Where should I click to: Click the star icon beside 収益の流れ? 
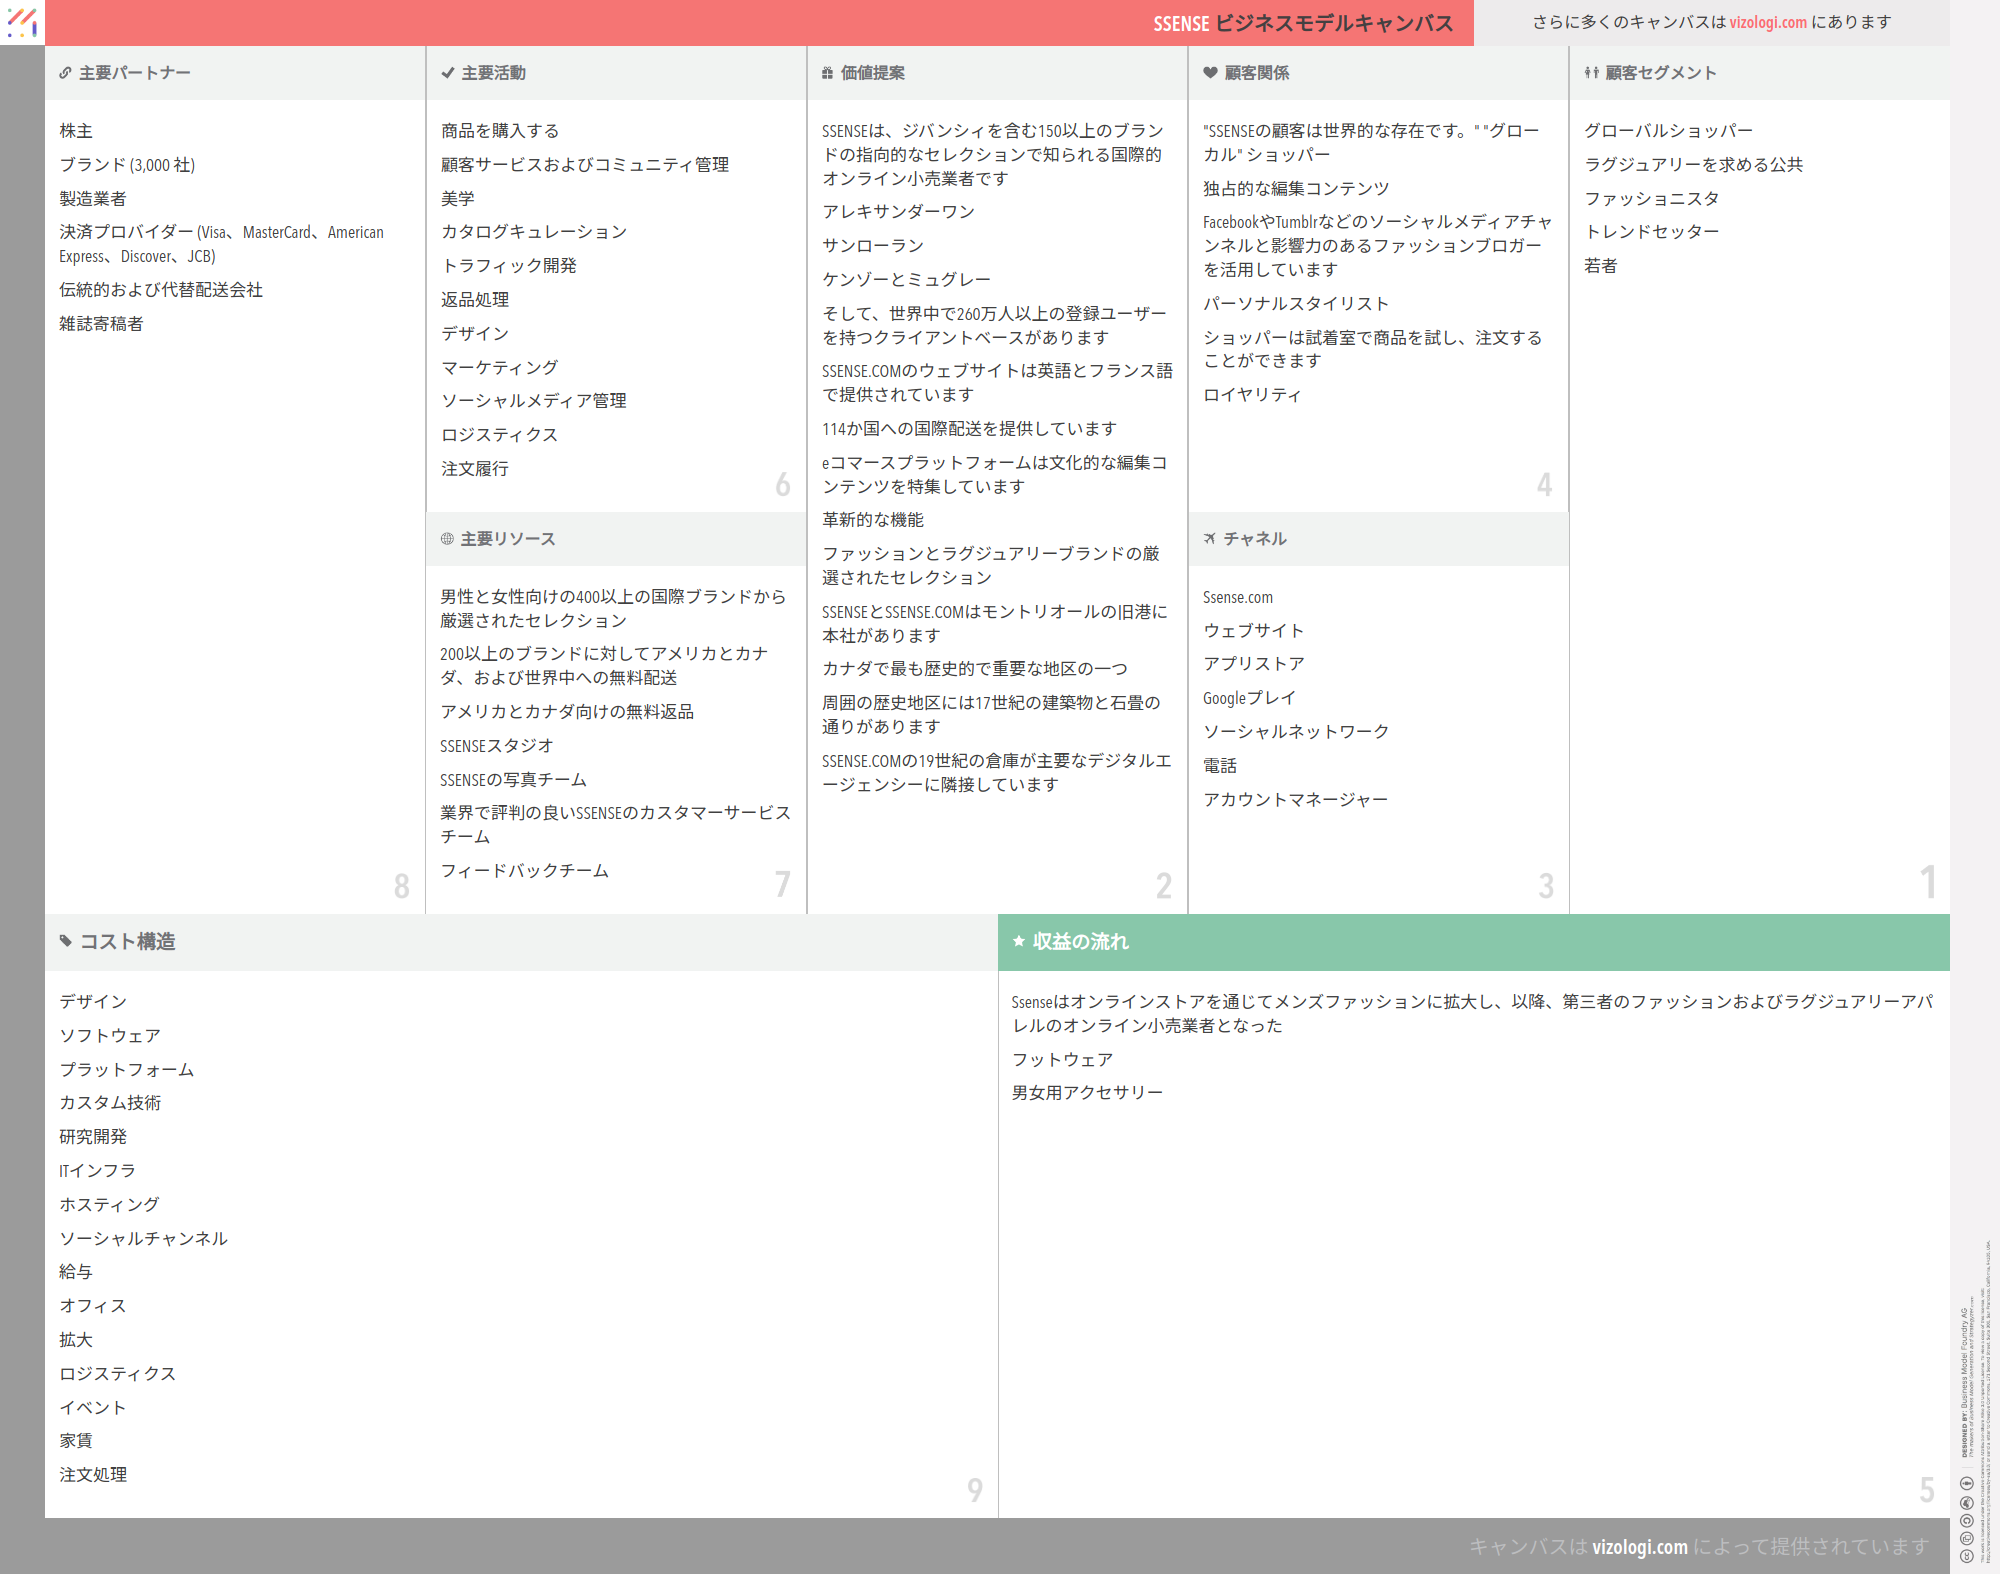[1019, 941]
